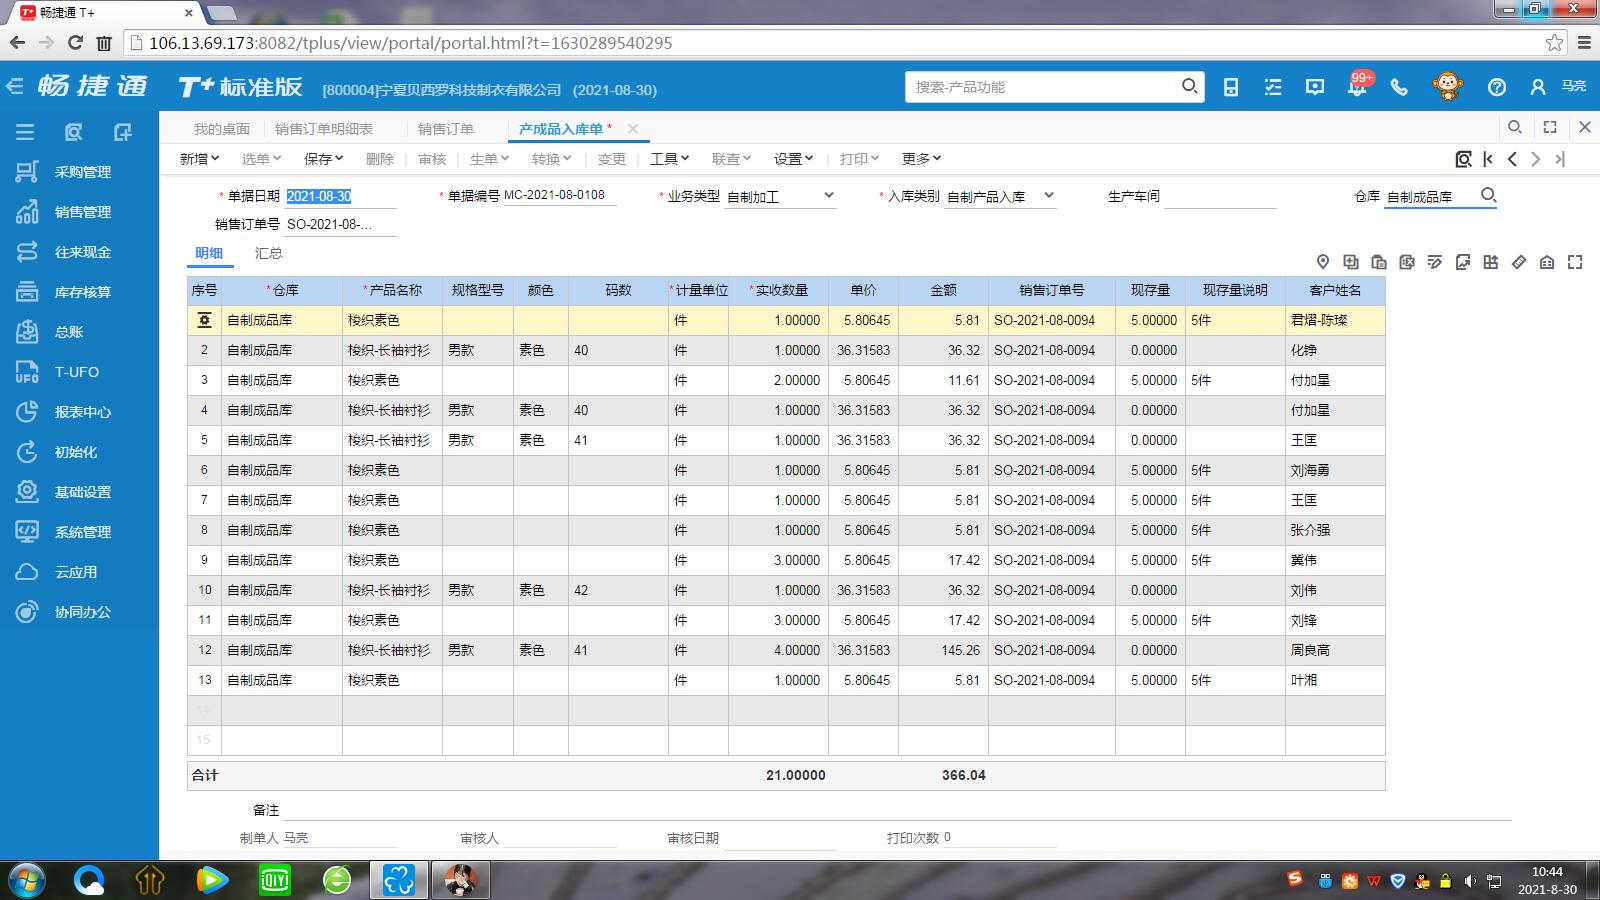Open the 设置 dropdown menu
This screenshot has width=1600, height=900.
793,159
